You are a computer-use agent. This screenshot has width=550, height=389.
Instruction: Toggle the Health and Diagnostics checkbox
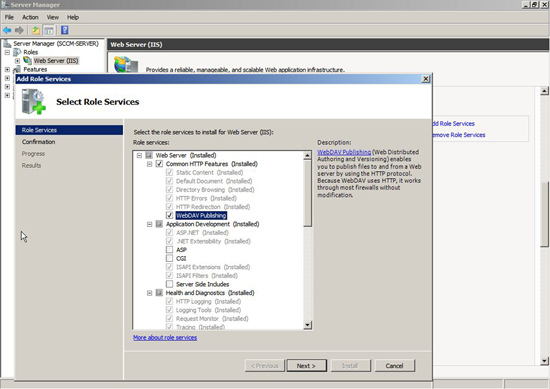[x=159, y=293]
